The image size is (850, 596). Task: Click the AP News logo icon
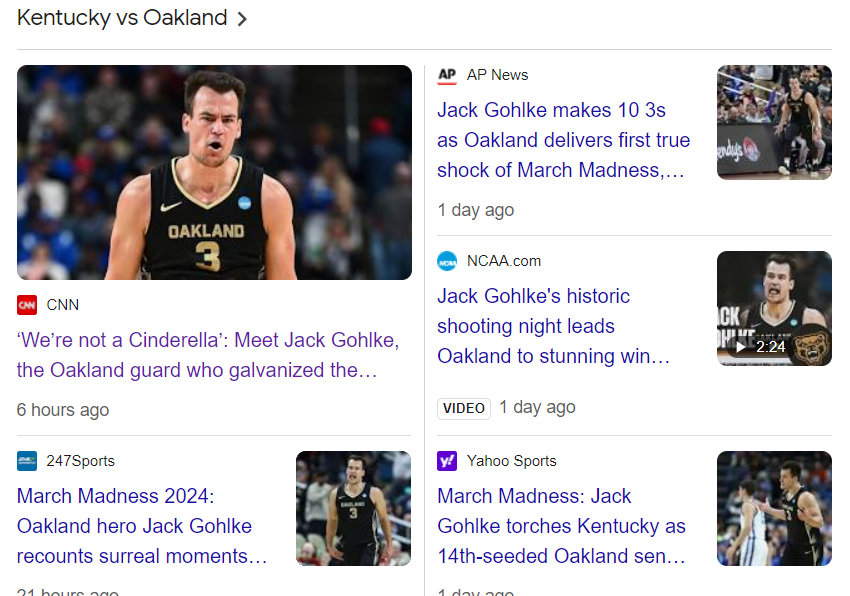tap(447, 75)
